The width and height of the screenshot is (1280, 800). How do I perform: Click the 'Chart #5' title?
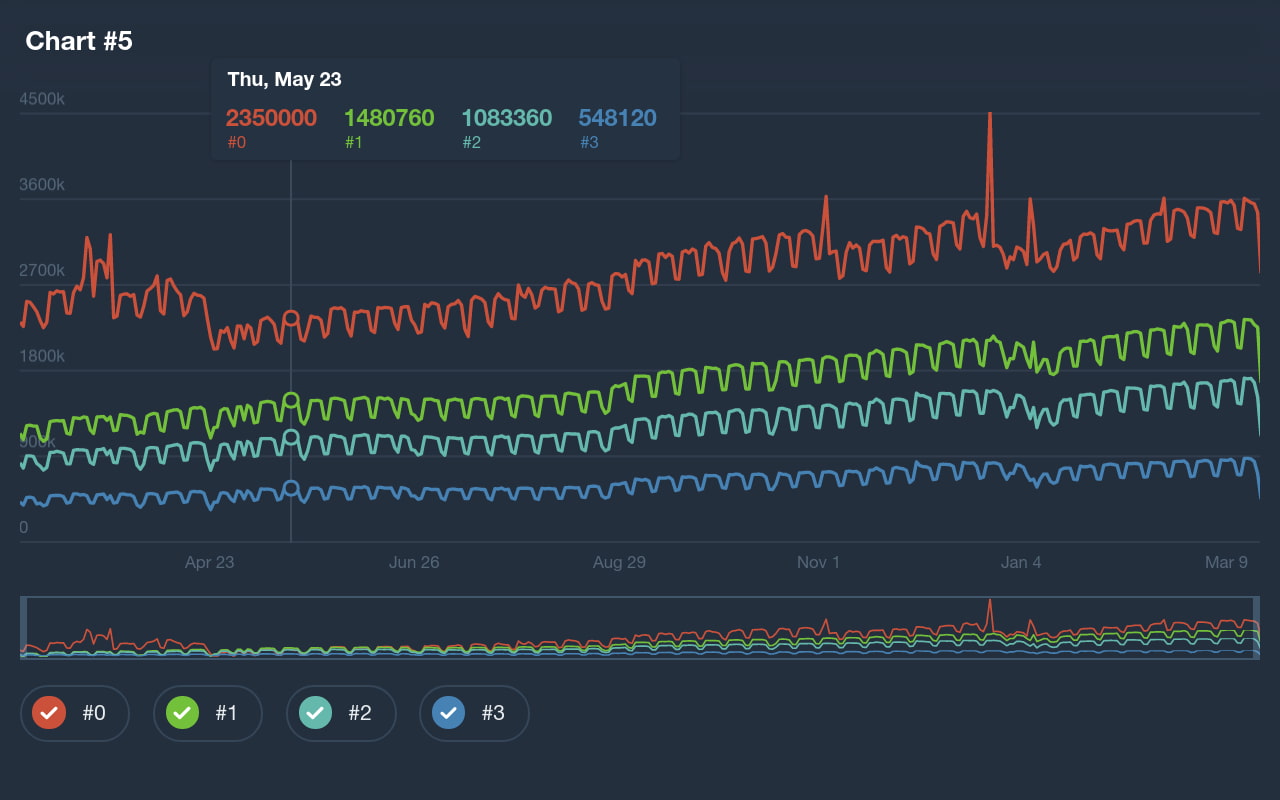pyautogui.click(x=79, y=41)
